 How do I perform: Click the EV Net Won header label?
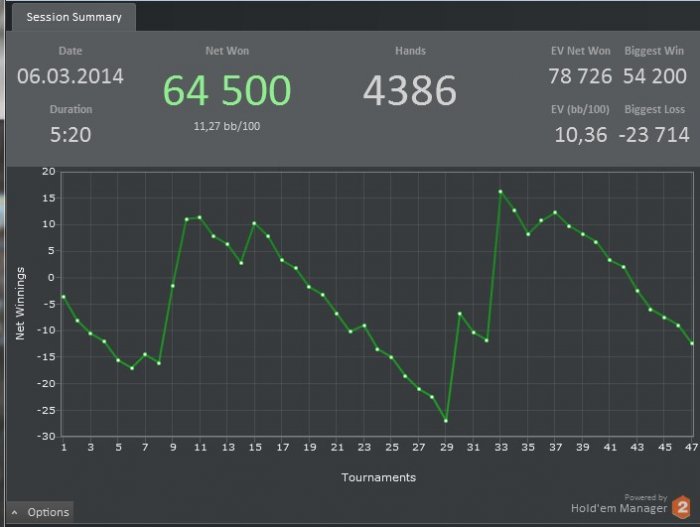[x=580, y=51]
